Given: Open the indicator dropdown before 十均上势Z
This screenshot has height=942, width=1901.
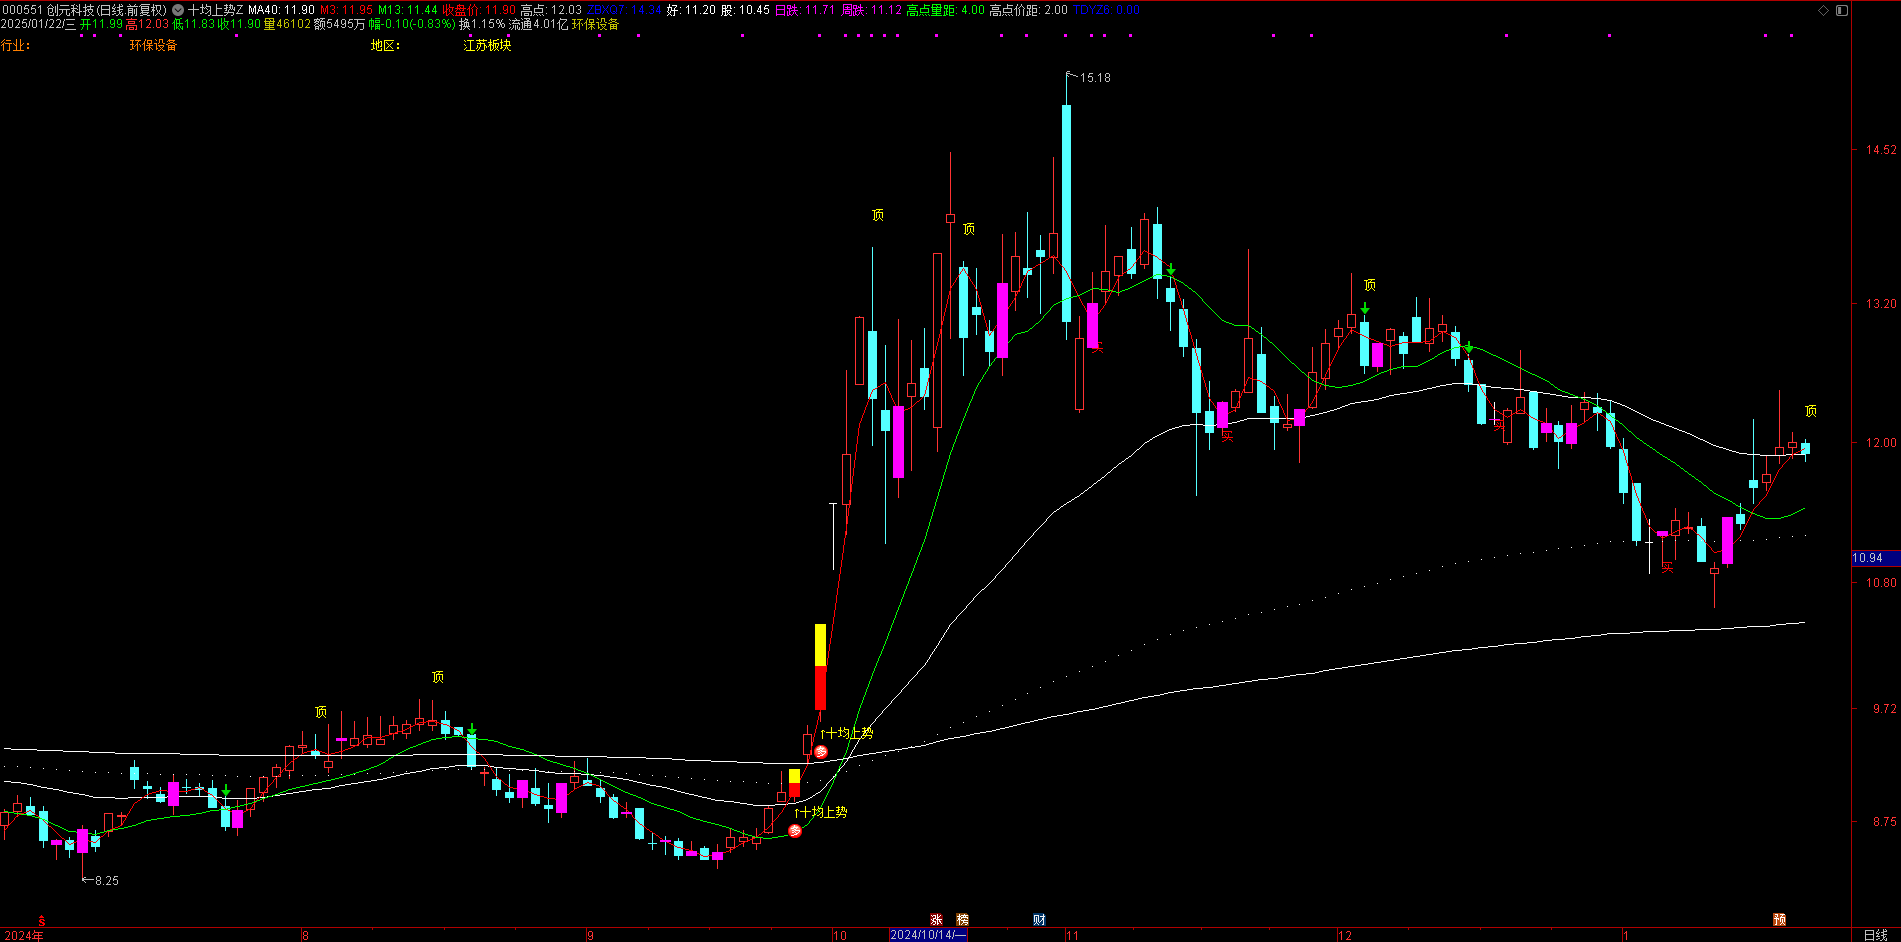Looking at the screenshot, I should [178, 10].
